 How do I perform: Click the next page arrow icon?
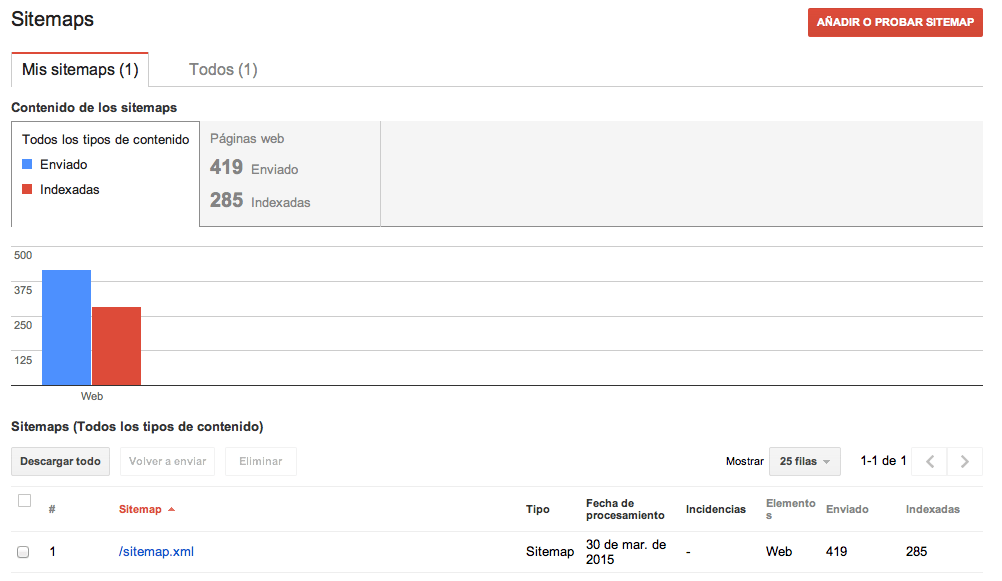(x=964, y=461)
